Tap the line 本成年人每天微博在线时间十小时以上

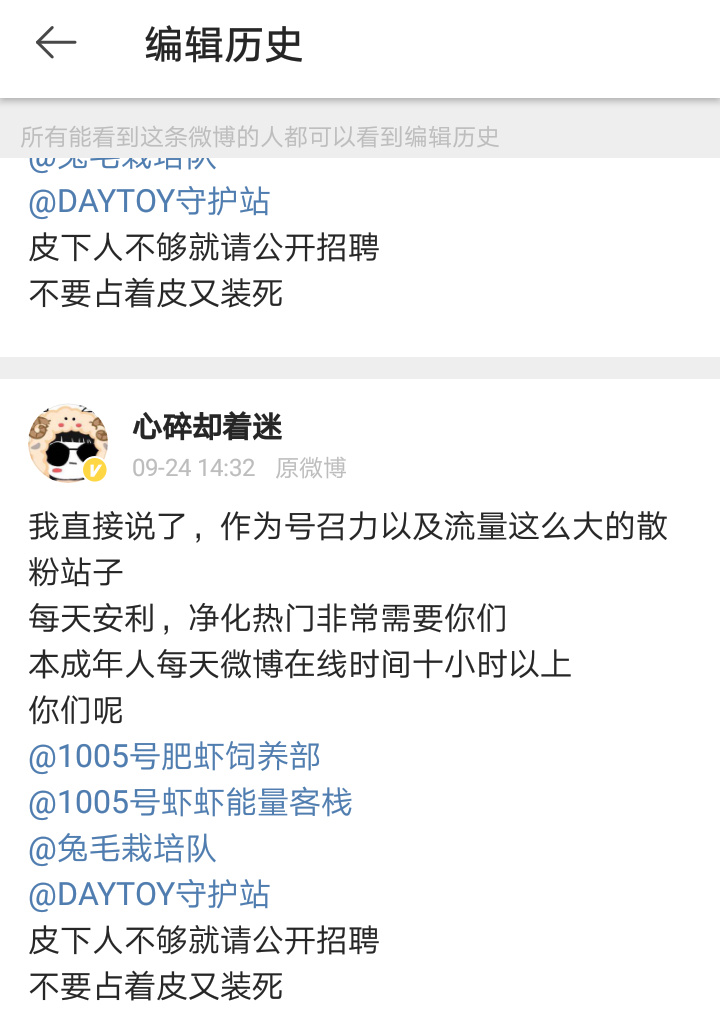tap(300, 664)
